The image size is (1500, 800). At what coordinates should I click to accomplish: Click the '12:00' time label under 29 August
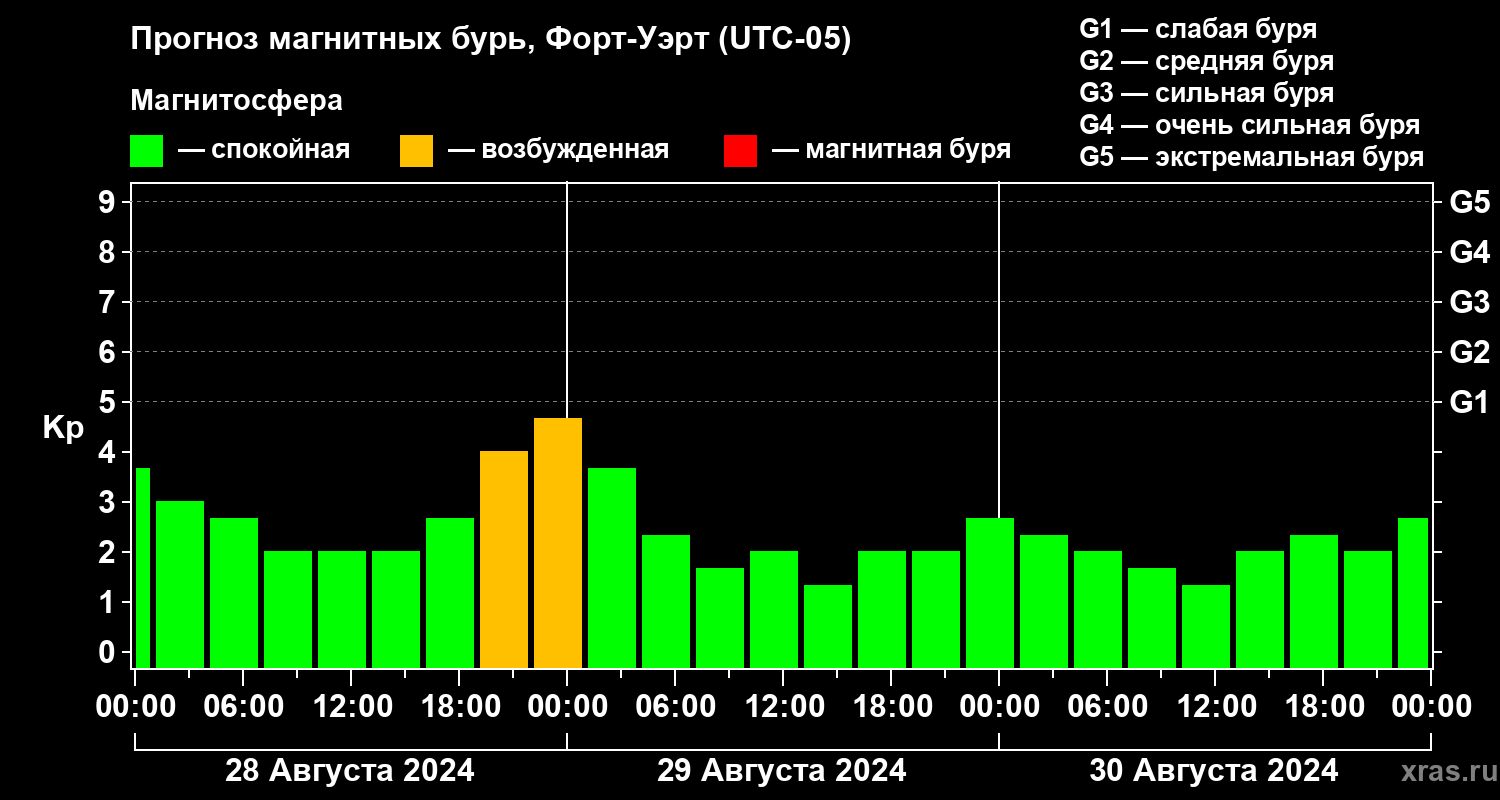pyautogui.click(x=785, y=707)
